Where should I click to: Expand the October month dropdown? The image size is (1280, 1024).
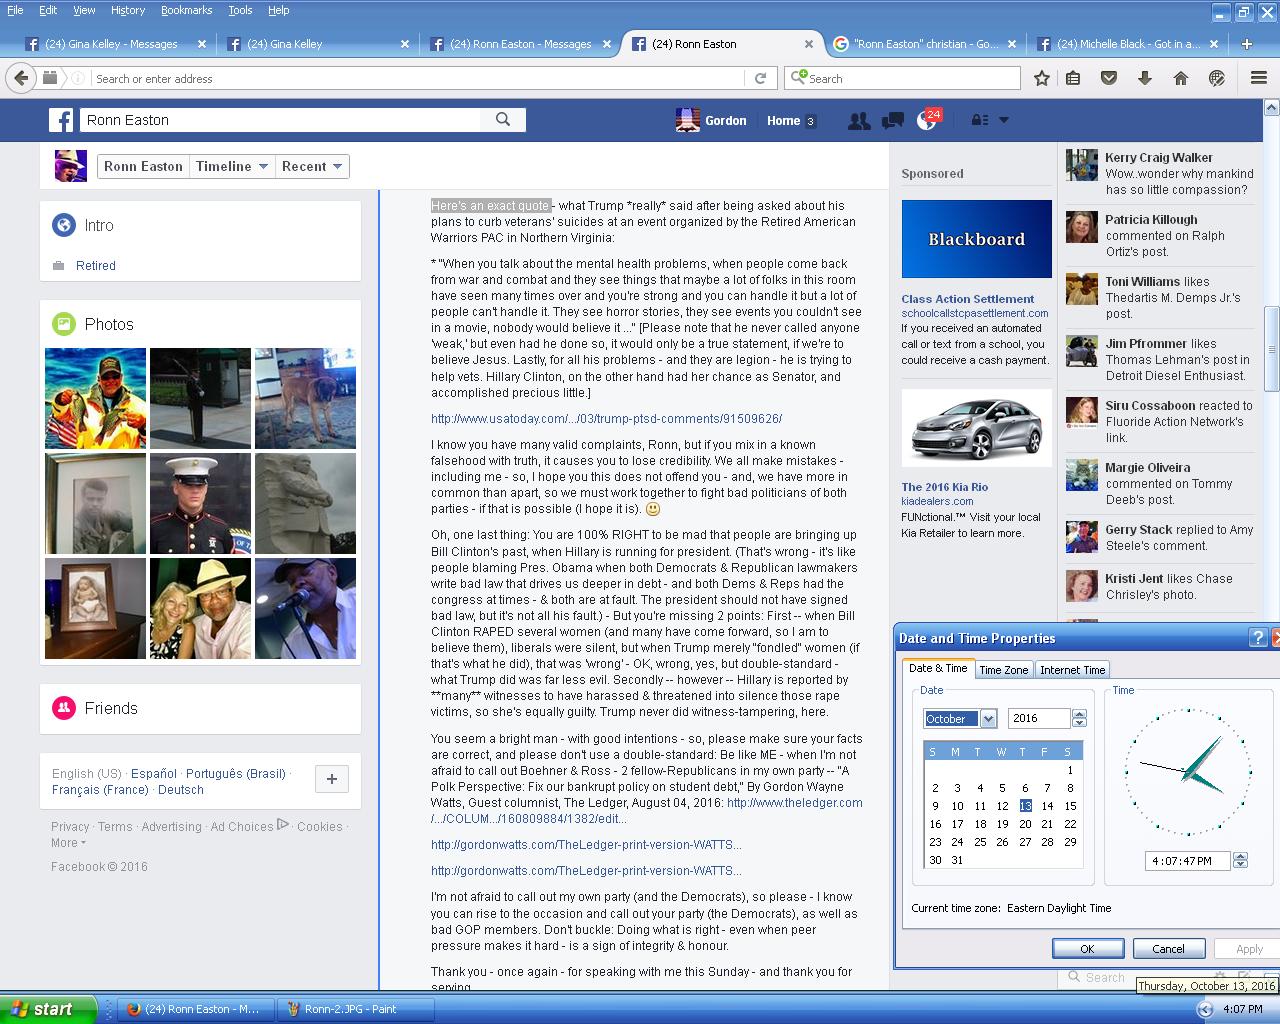[988, 719]
